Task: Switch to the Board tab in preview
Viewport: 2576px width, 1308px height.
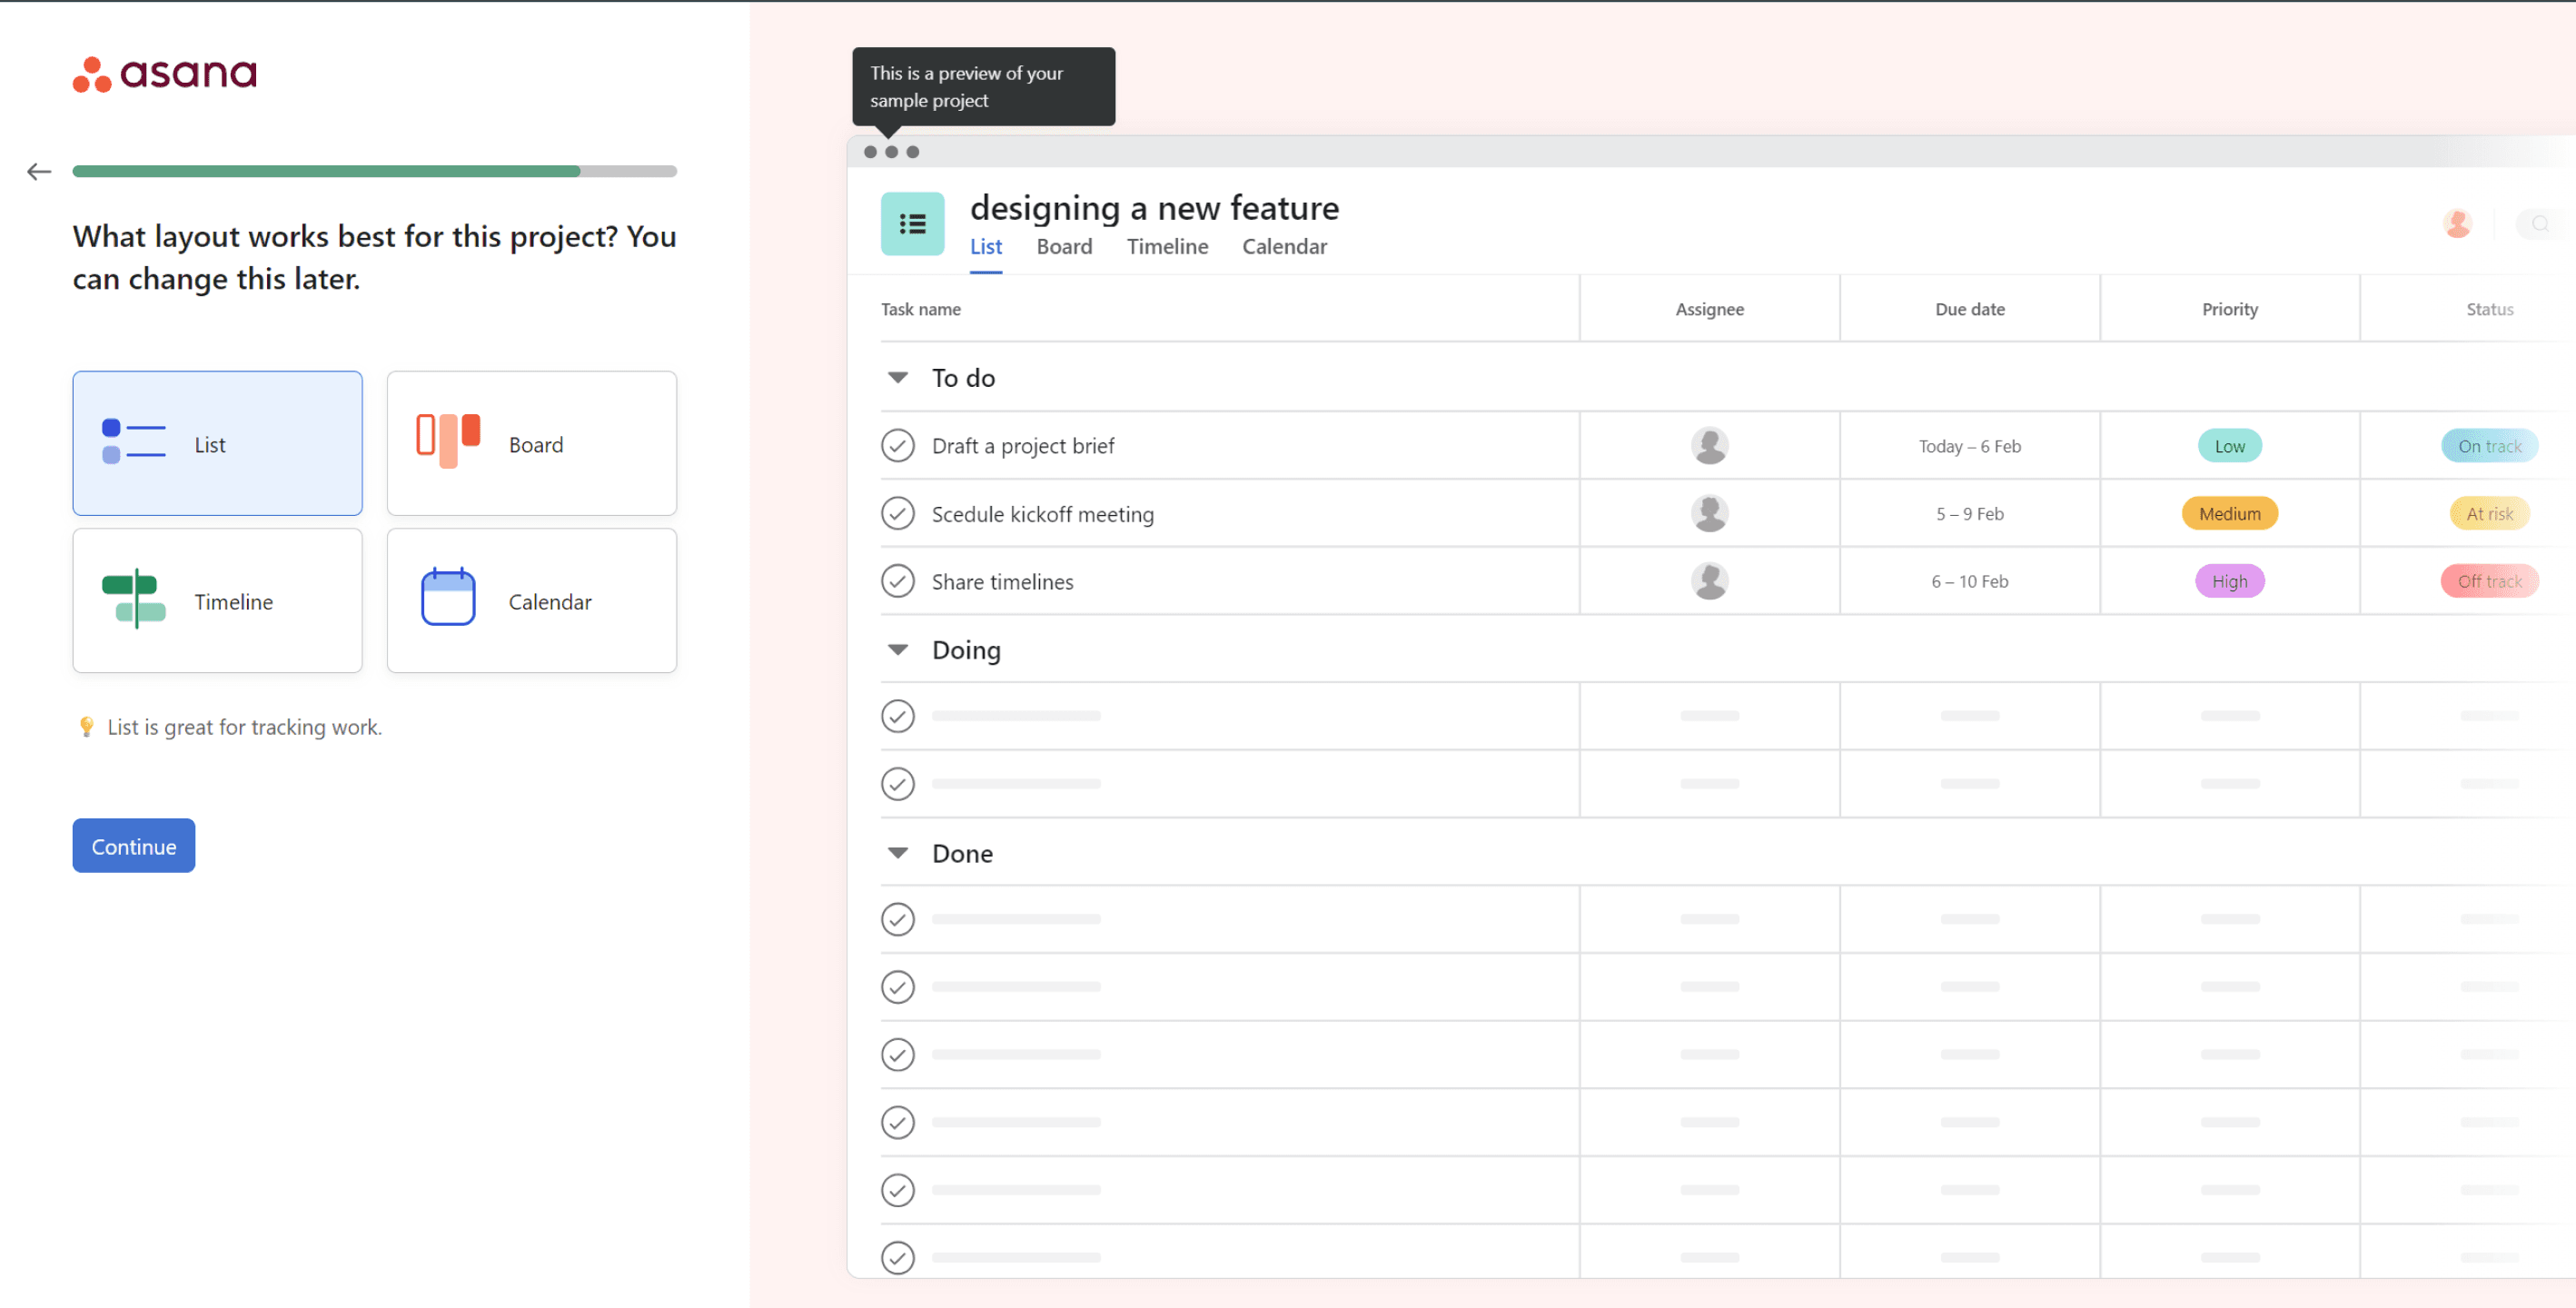Action: [x=1063, y=247]
